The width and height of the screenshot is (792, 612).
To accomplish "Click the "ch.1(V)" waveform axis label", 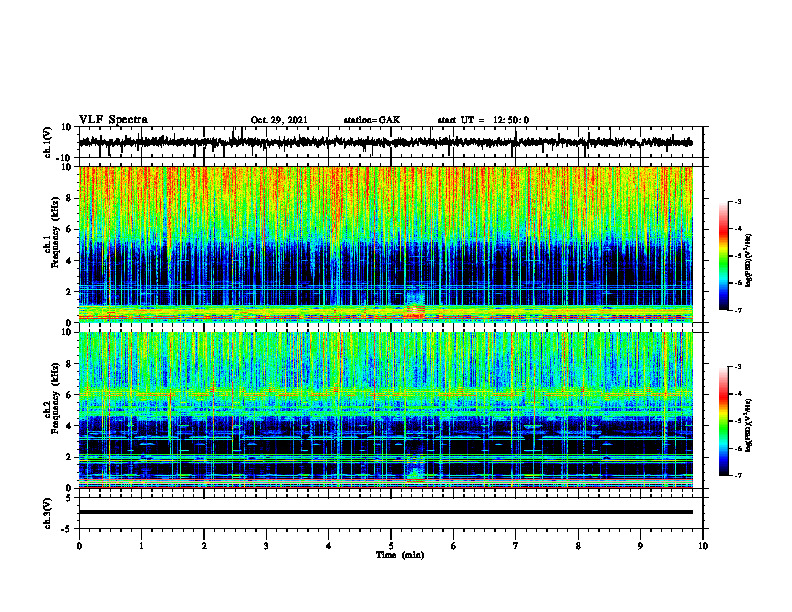I will coord(48,142).
